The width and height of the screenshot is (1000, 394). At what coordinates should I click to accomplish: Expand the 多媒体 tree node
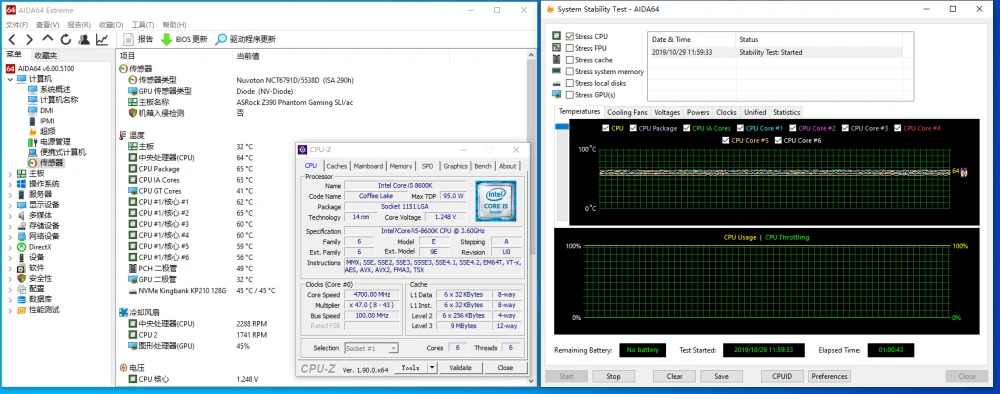(10, 215)
